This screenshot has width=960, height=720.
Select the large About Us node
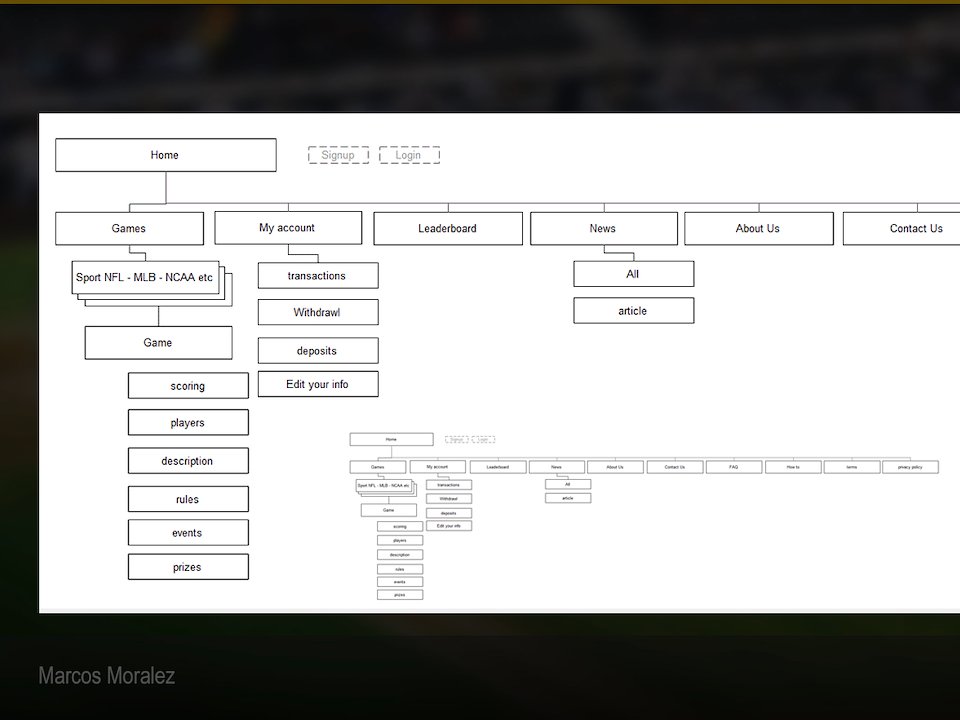point(759,228)
